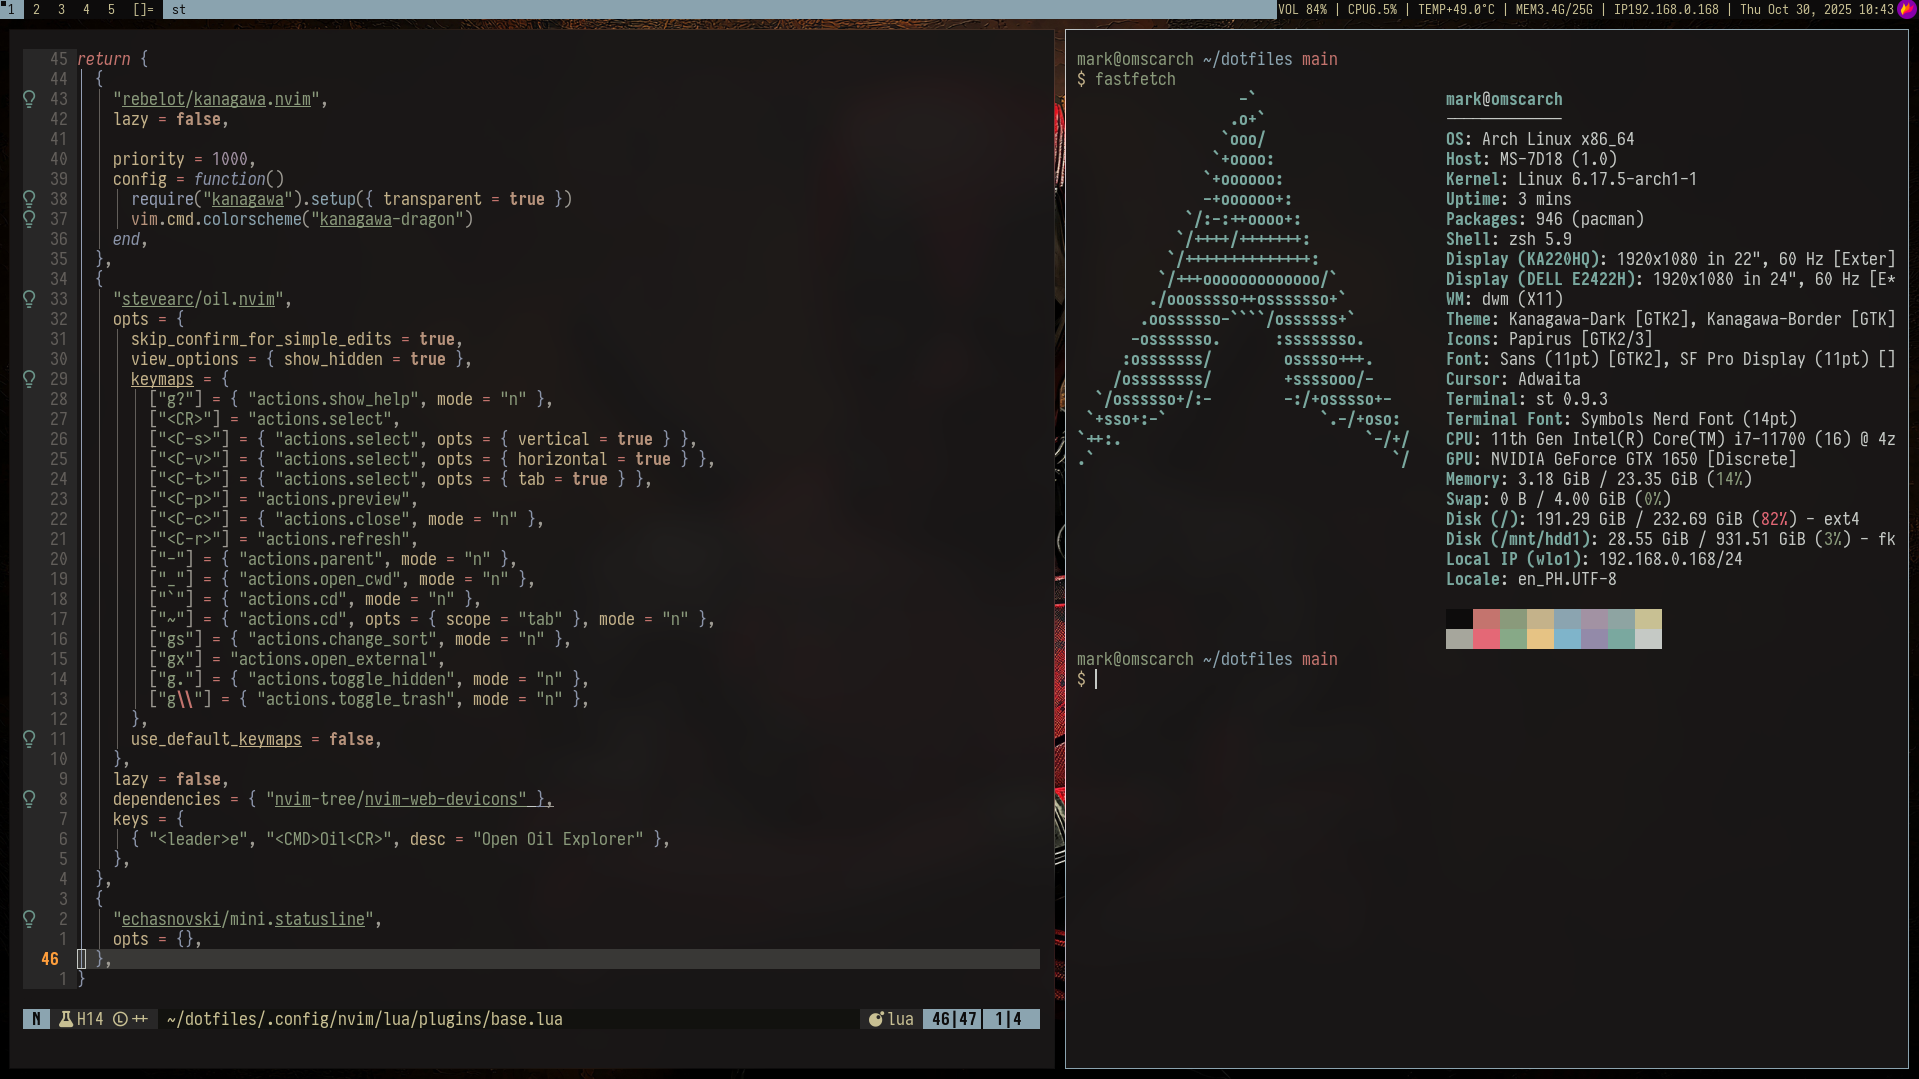Click the bright orange-yellow swatch in bottom palette row
This screenshot has height=1079, width=1919.
pyautogui.click(x=1540, y=639)
